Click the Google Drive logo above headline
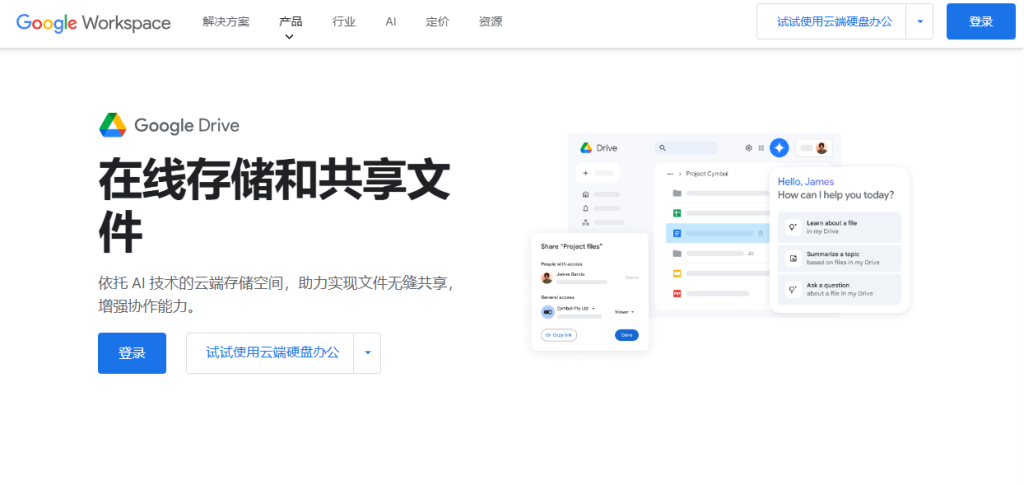1024x485 pixels. (x=169, y=125)
